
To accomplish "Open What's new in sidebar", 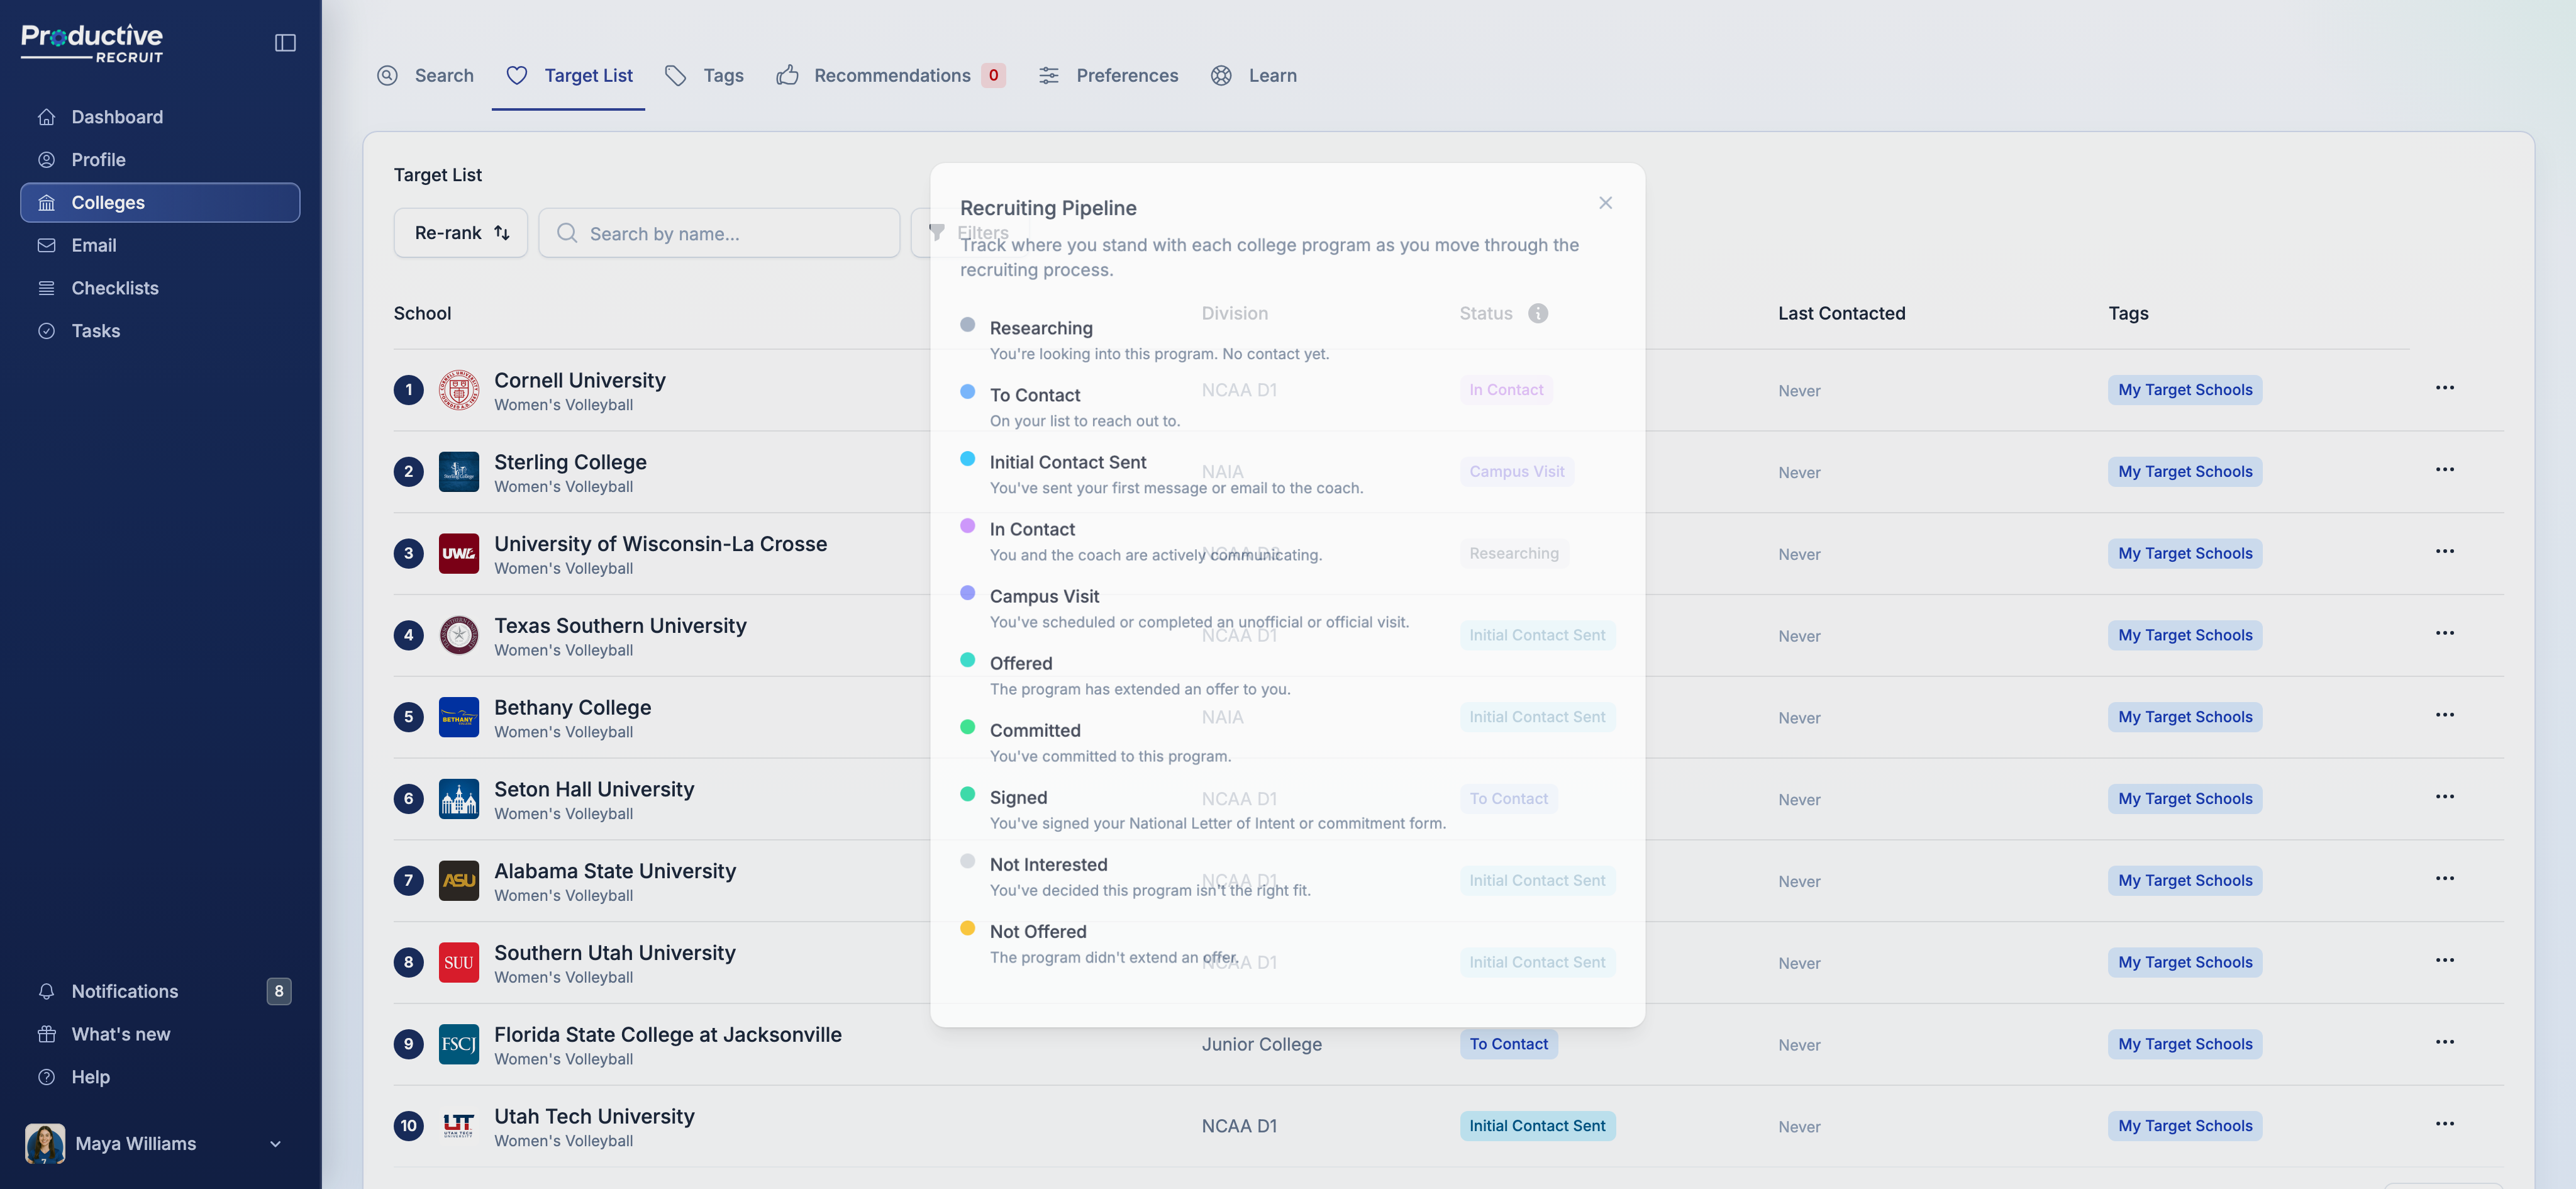I will click(x=160, y=1034).
